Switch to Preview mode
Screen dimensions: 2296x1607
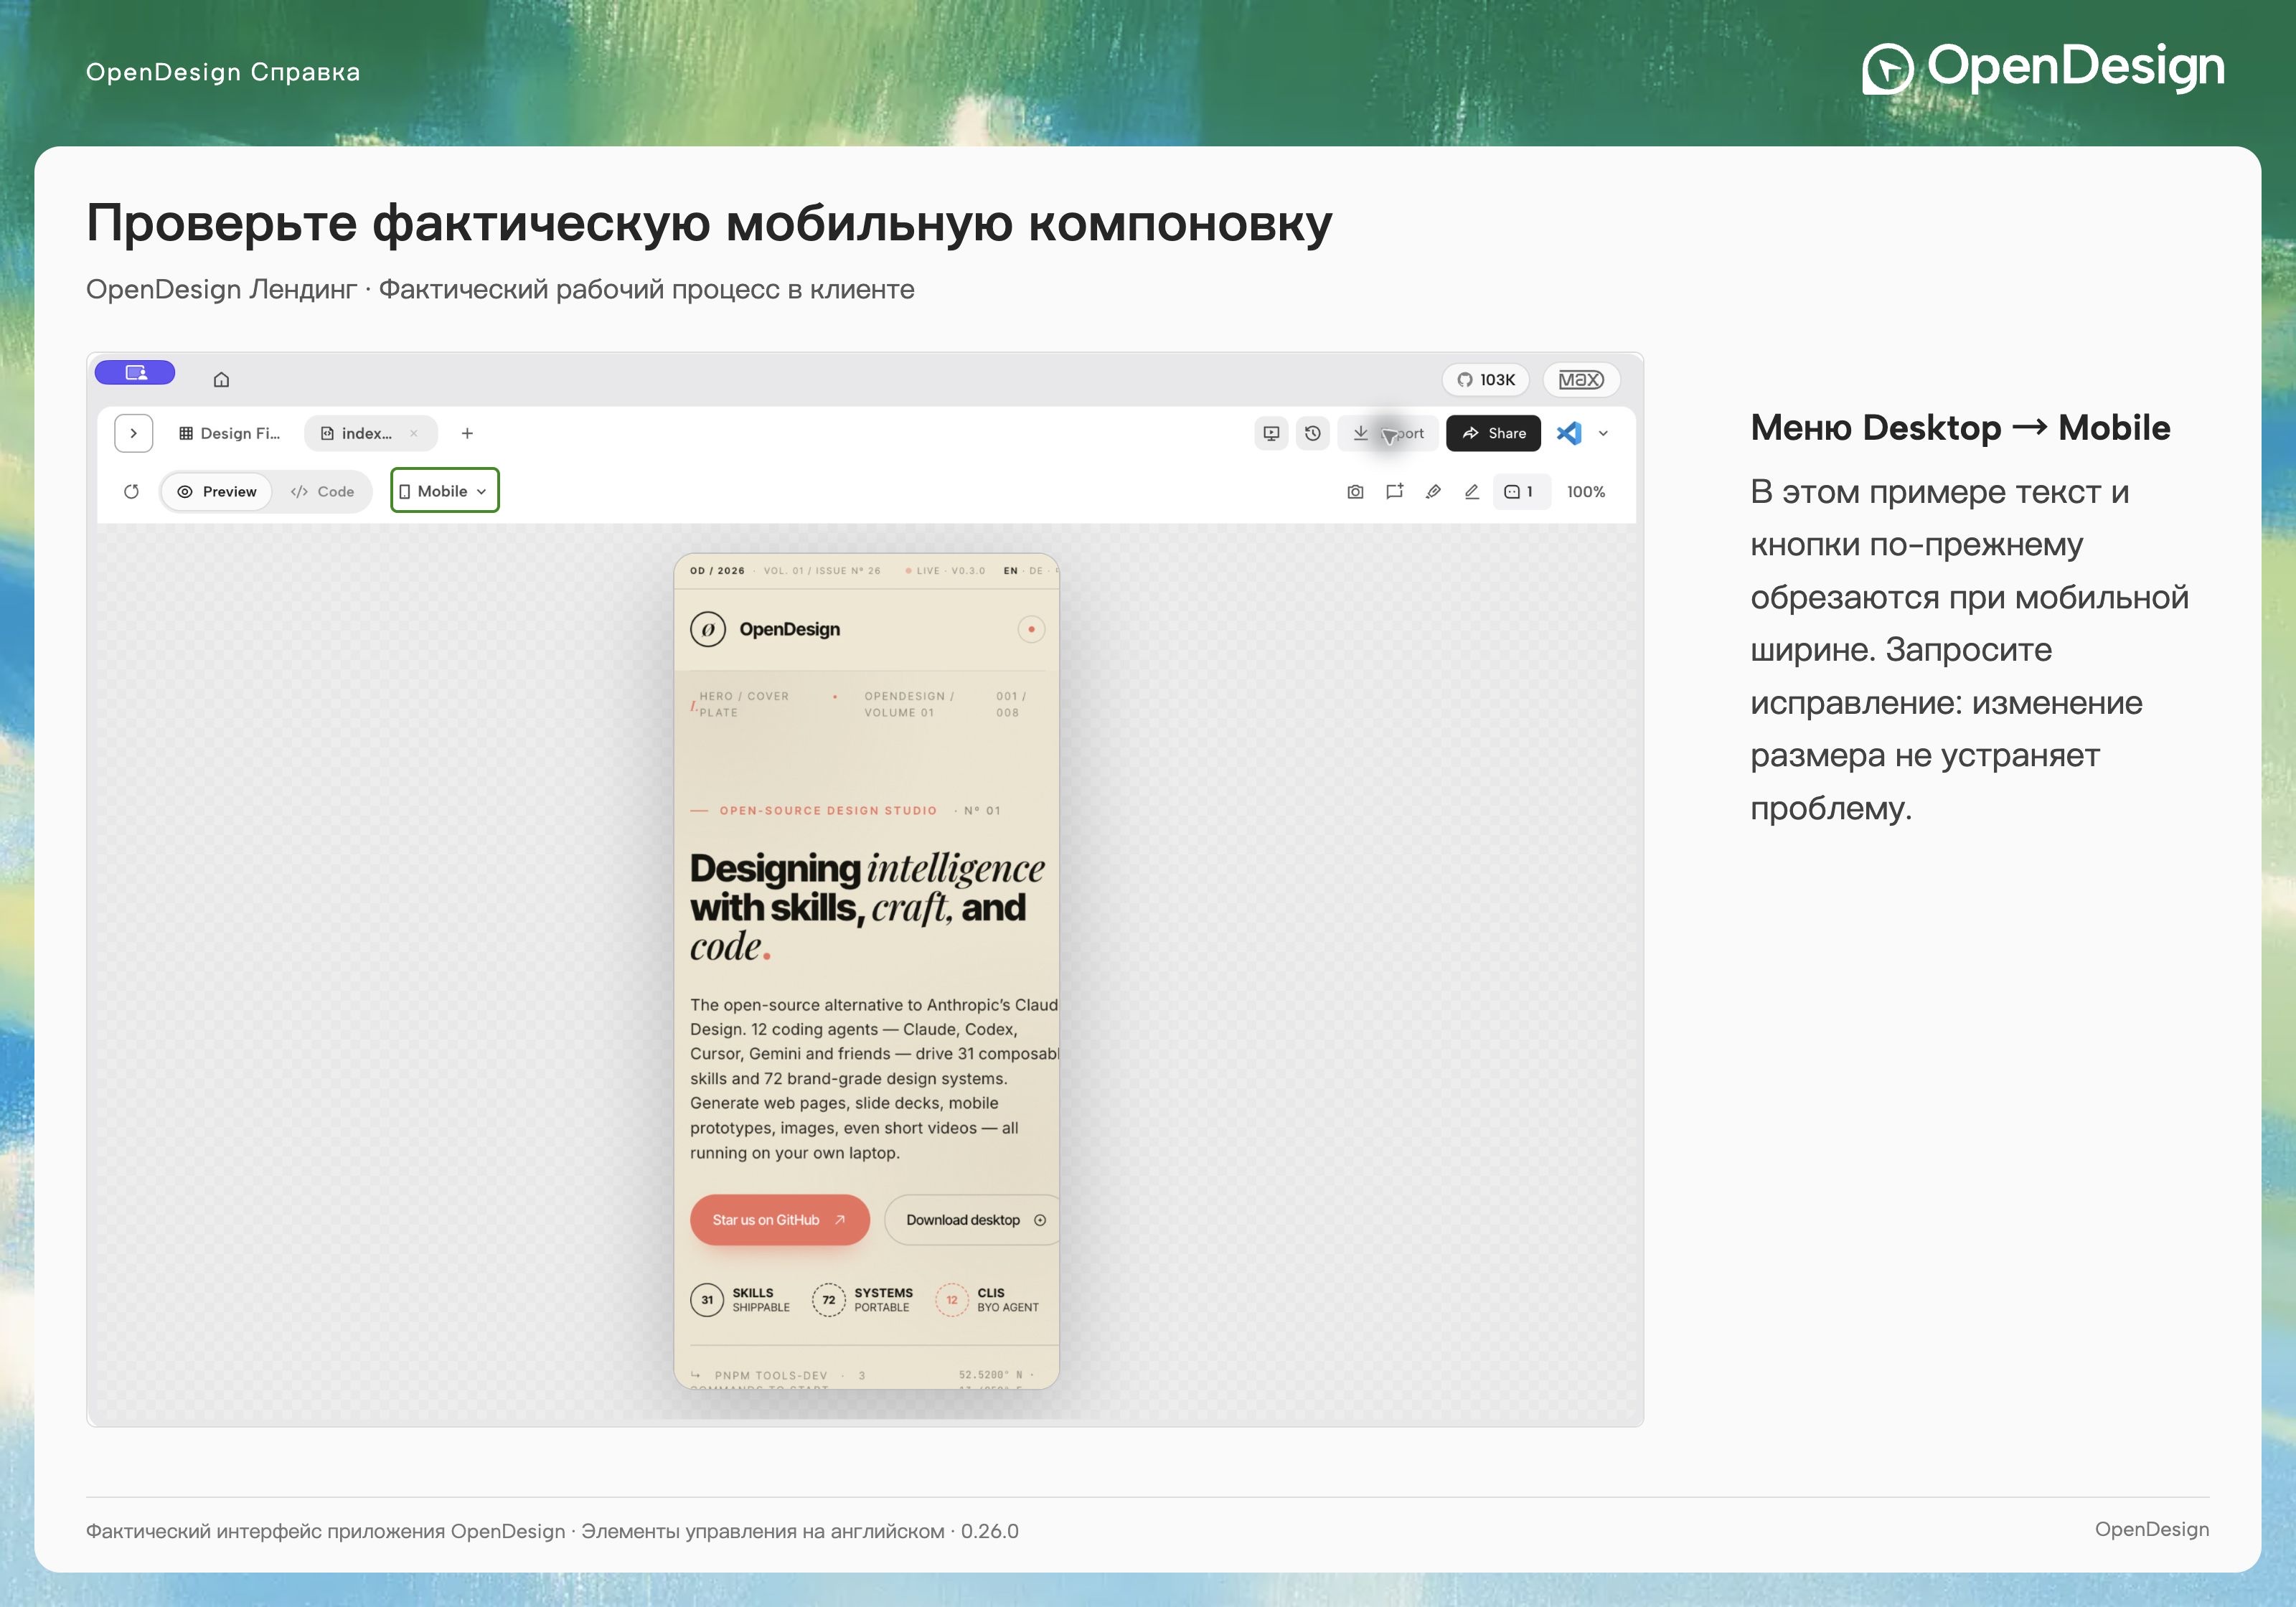tap(217, 491)
